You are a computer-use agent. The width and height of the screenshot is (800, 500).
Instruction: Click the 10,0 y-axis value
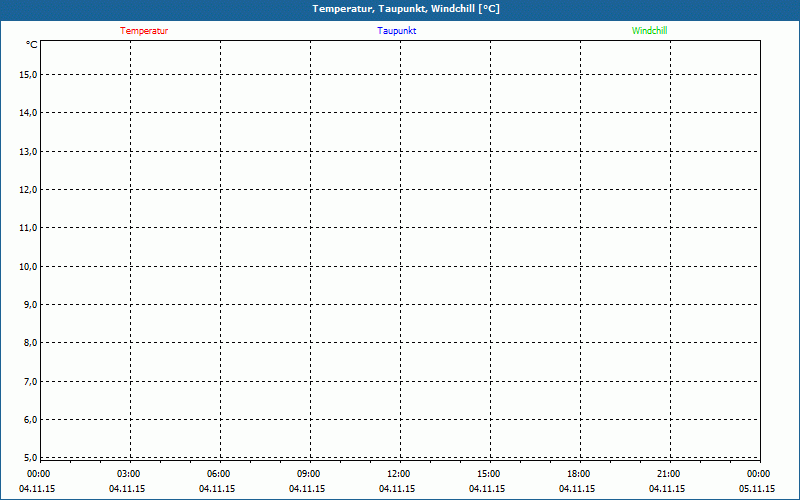pyautogui.click(x=28, y=266)
